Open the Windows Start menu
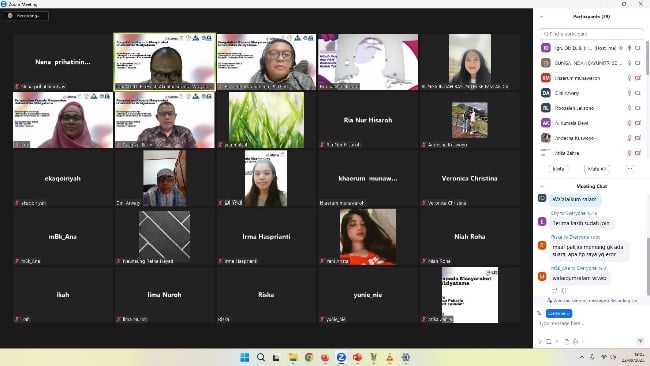The width and height of the screenshot is (650, 366). (245, 357)
